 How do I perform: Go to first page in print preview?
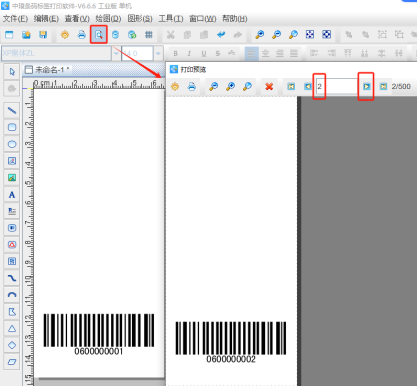pos(291,87)
